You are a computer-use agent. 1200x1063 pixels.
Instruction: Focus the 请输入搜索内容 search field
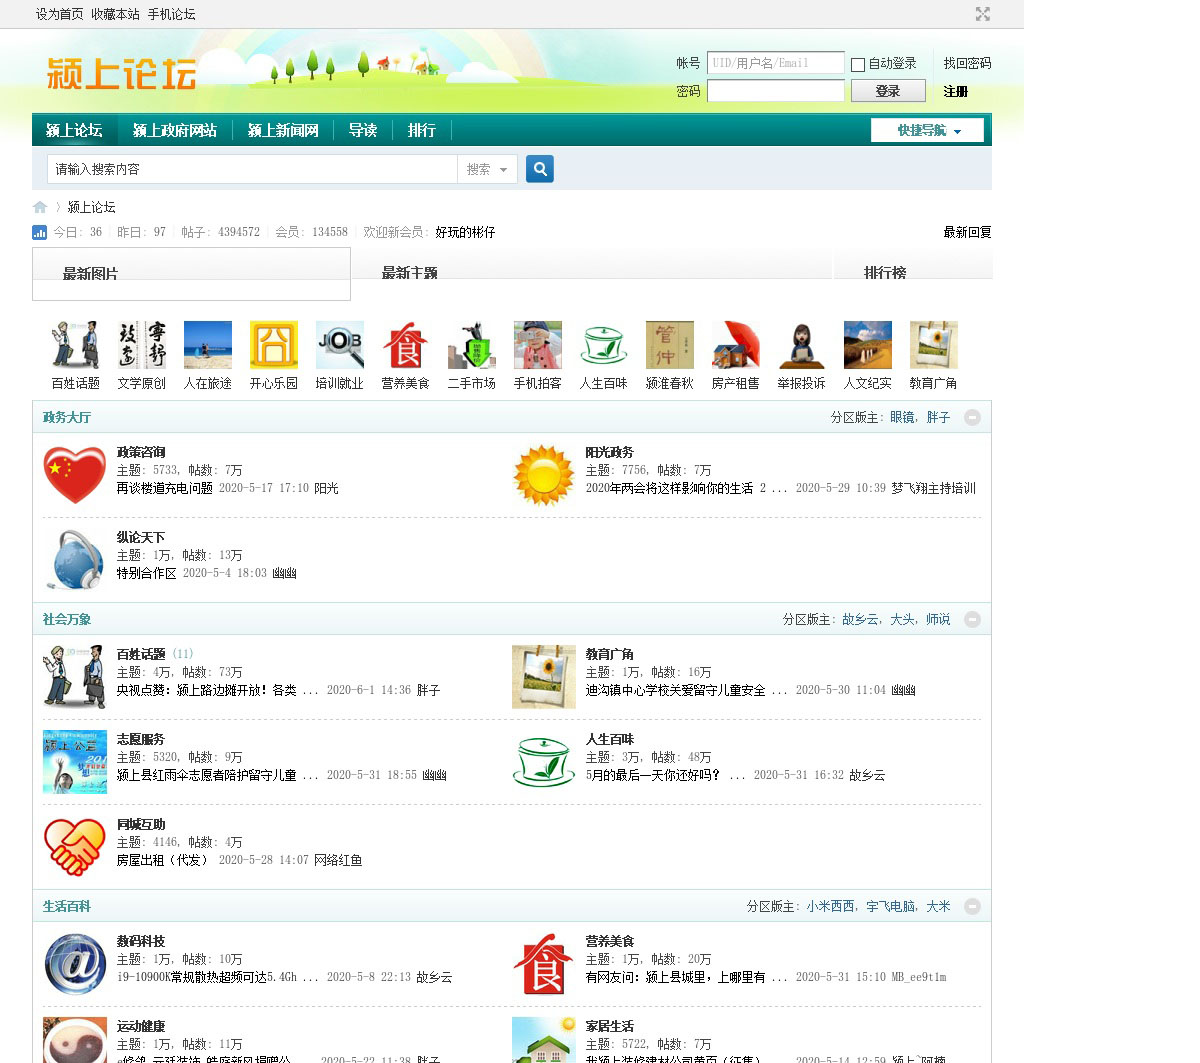(x=252, y=170)
